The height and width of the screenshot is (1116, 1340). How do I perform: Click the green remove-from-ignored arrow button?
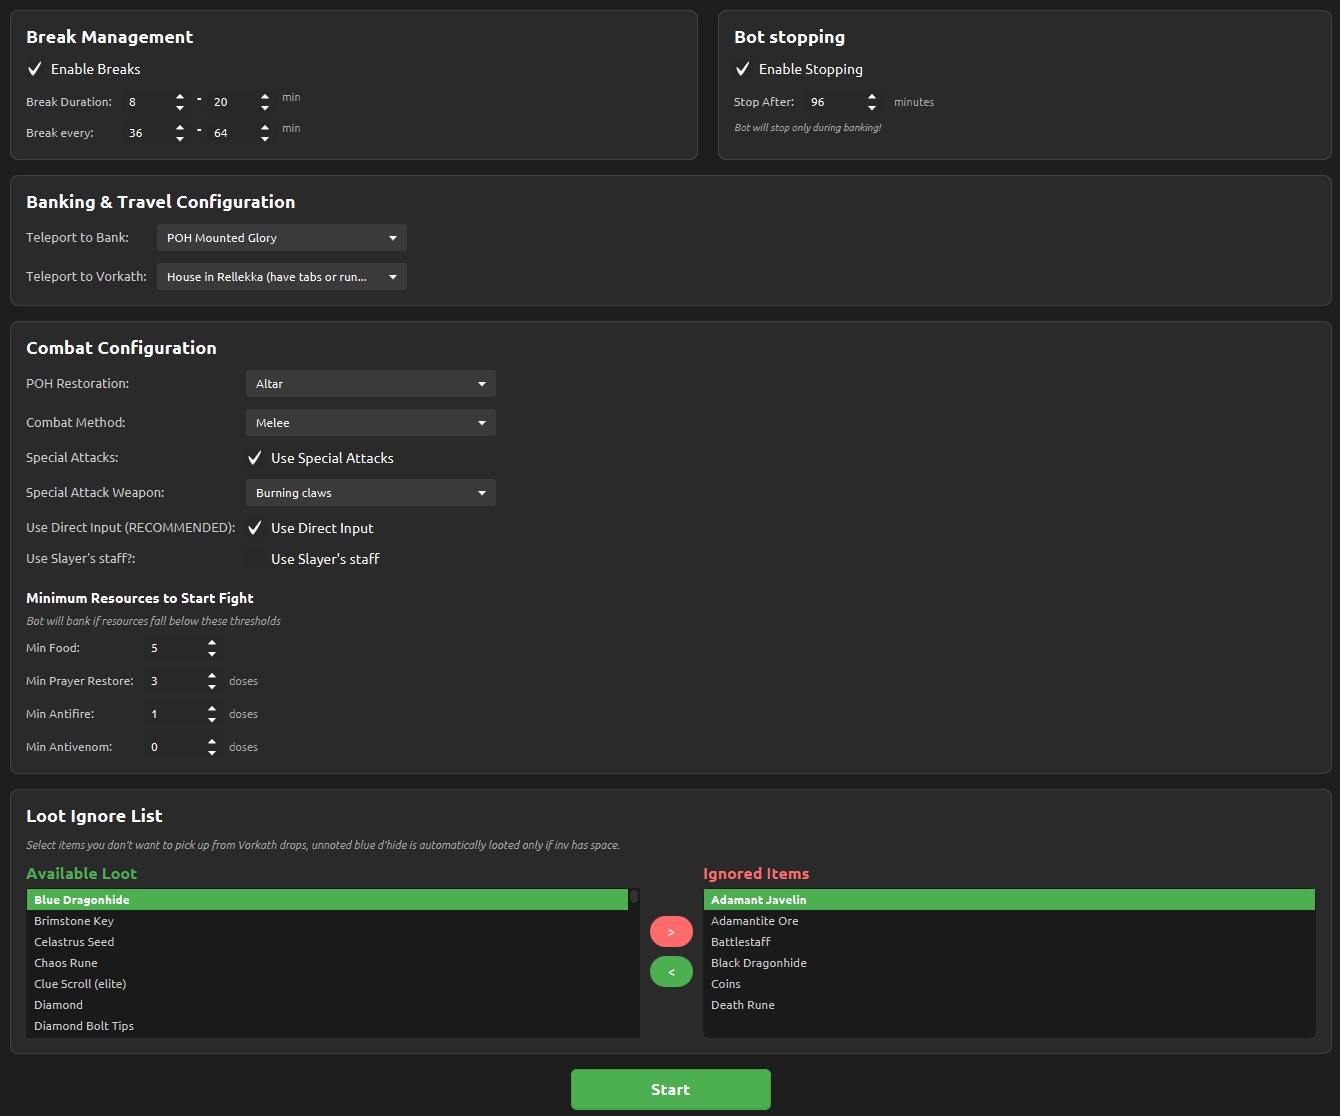pyautogui.click(x=671, y=971)
